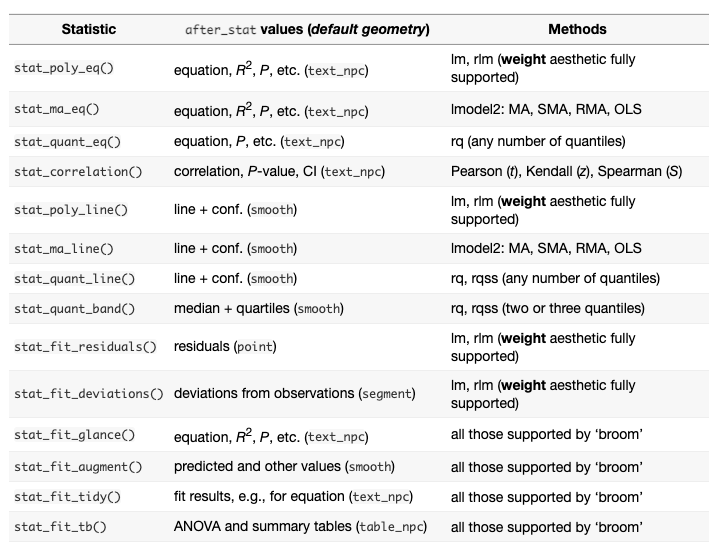The height and width of the screenshot is (553, 727).
Task: Click the stat_poly_line() function name
Action: point(71,210)
